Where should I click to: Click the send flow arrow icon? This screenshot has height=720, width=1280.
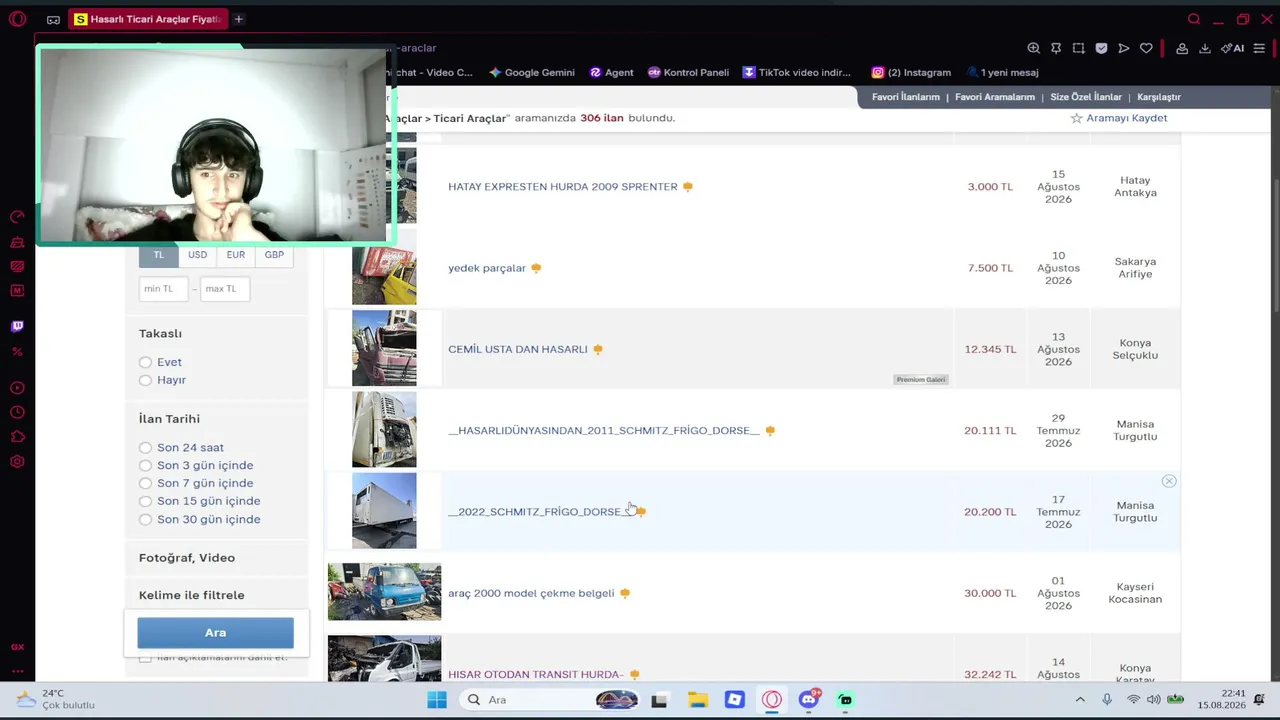pyautogui.click(x=1124, y=48)
